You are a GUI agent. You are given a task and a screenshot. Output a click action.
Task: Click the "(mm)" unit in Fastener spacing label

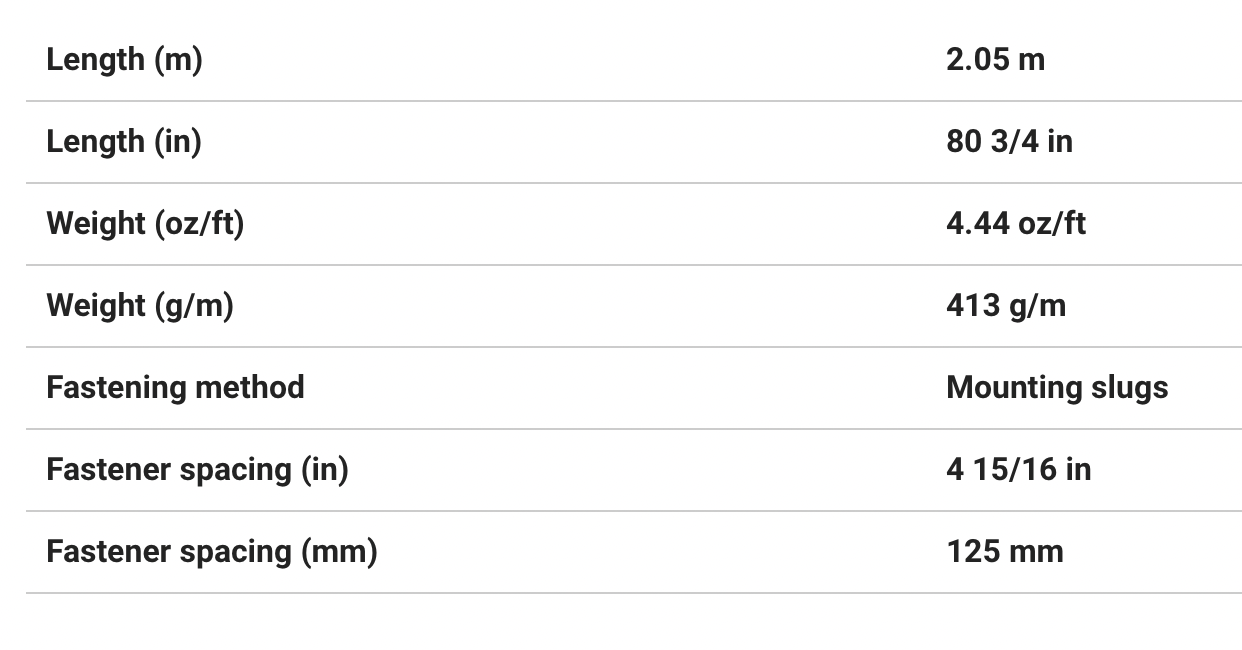(340, 552)
